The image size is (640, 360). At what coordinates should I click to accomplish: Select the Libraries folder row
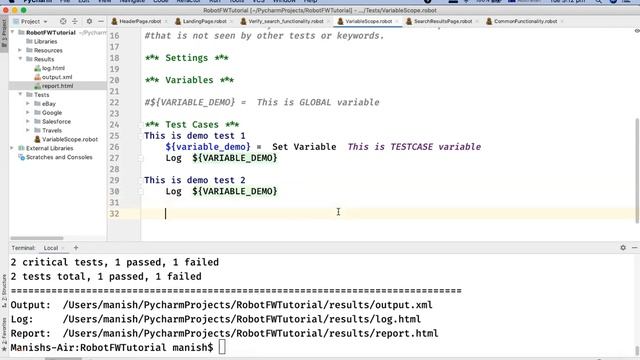58,42
